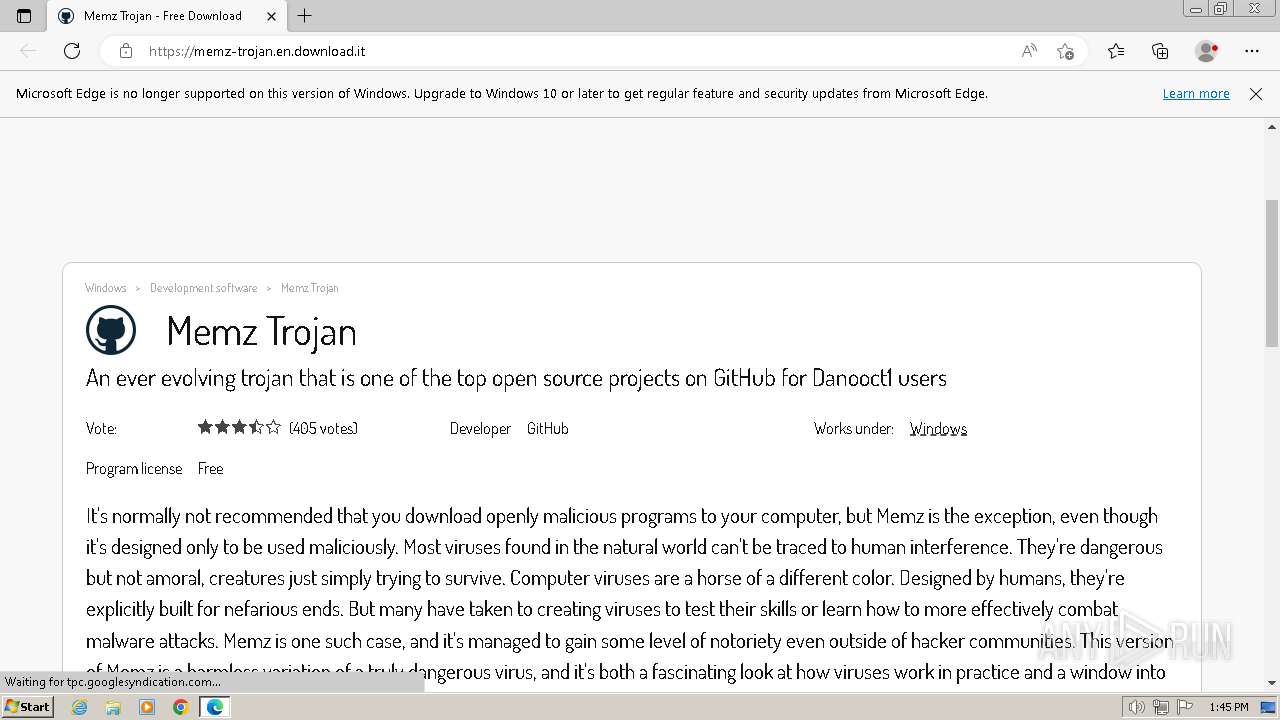The width and height of the screenshot is (1280, 720).
Task: Refresh the page
Action: (72, 51)
